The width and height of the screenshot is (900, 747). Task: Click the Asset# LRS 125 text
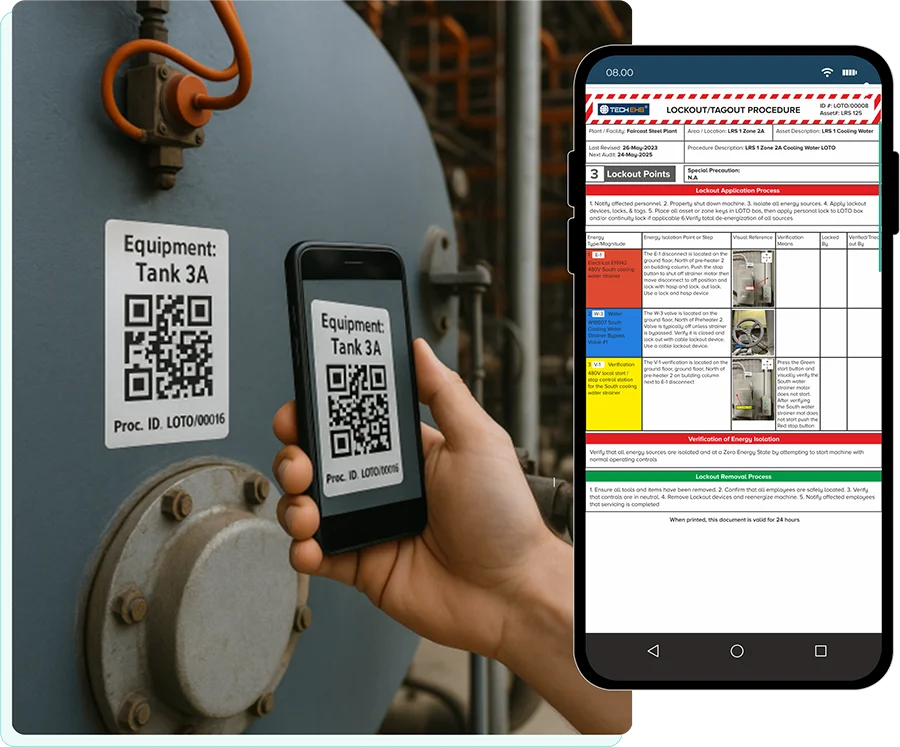[841, 113]
